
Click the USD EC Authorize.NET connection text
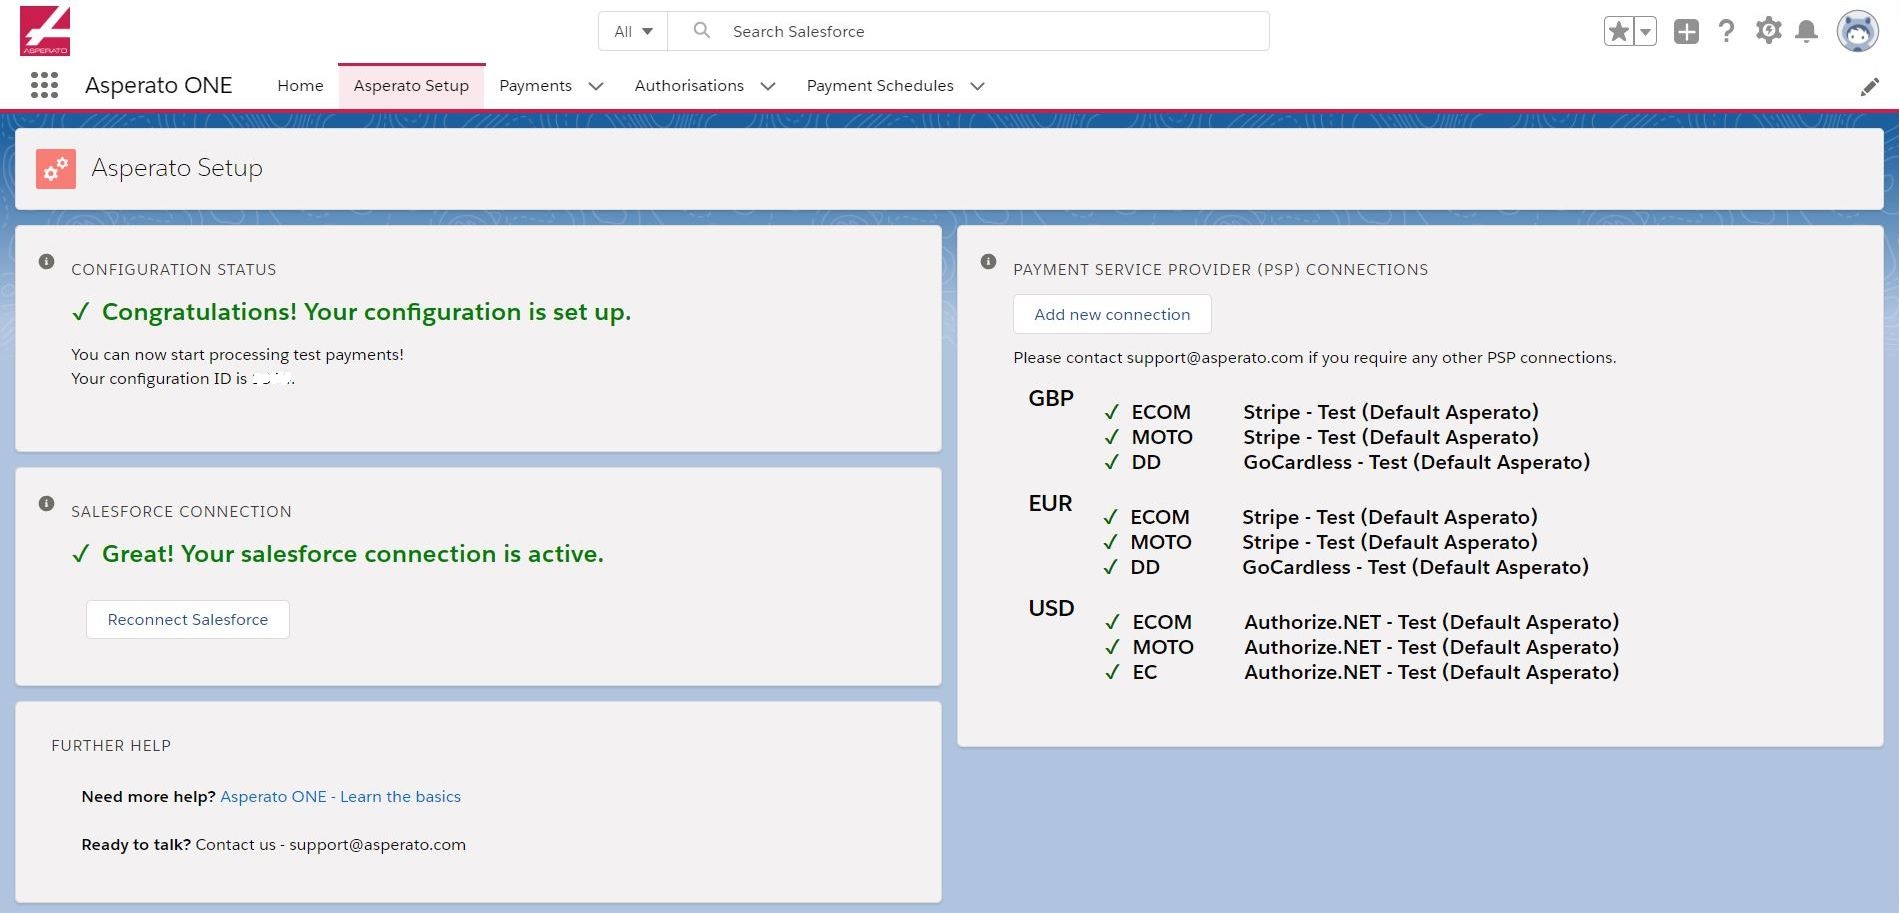click(x=1431, y=672)
